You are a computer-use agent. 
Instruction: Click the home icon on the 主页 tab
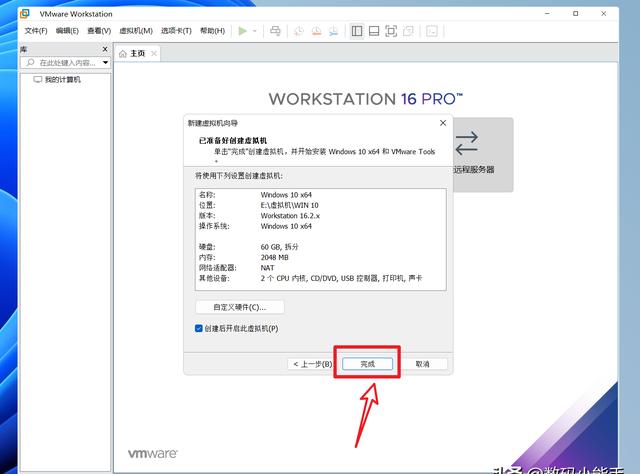pyautogui.click(x=123, y=53)
